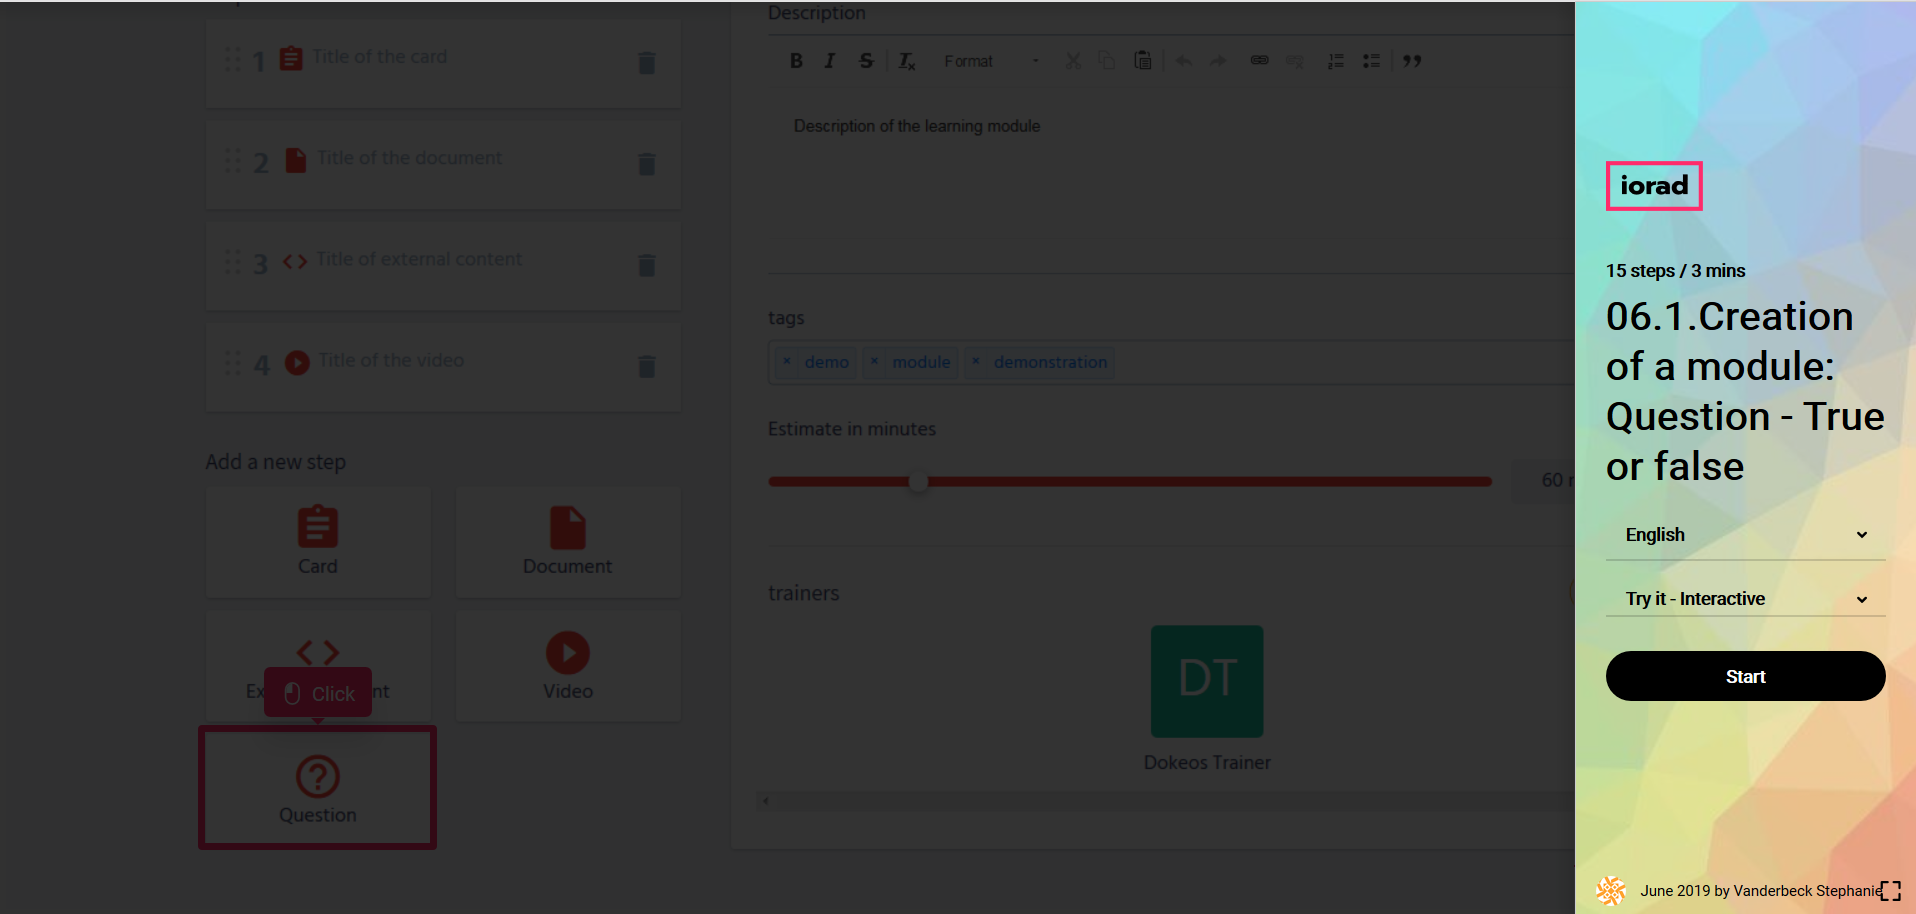Screen dimensions: 1916x914
Task: Click the block quote icon
Action: tap(1412, 61)
